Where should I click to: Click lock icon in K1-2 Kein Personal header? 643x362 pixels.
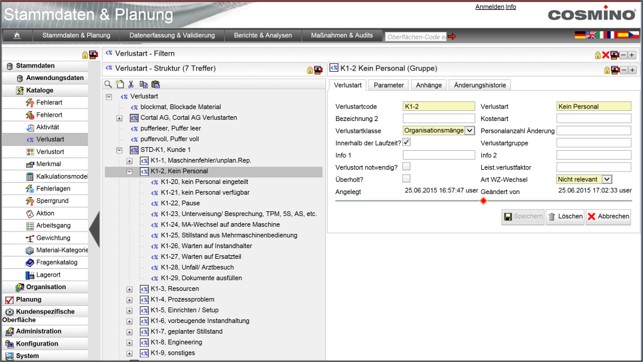[x=607, y=70]
